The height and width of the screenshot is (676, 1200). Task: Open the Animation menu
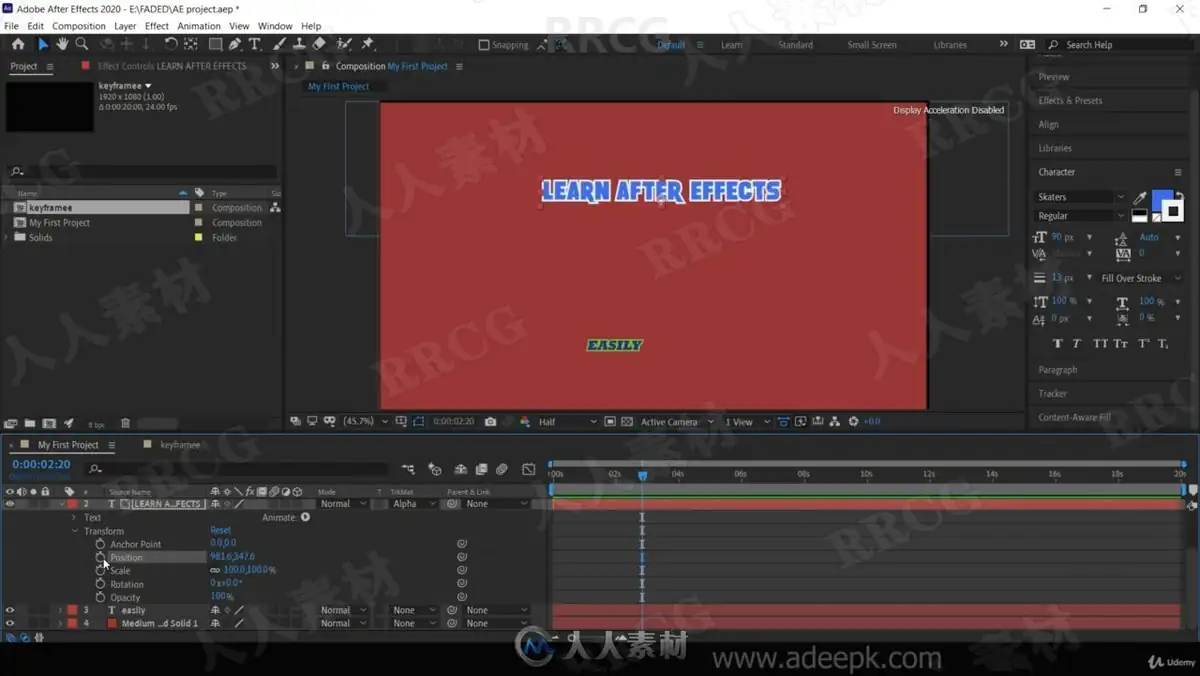point(199,26)
